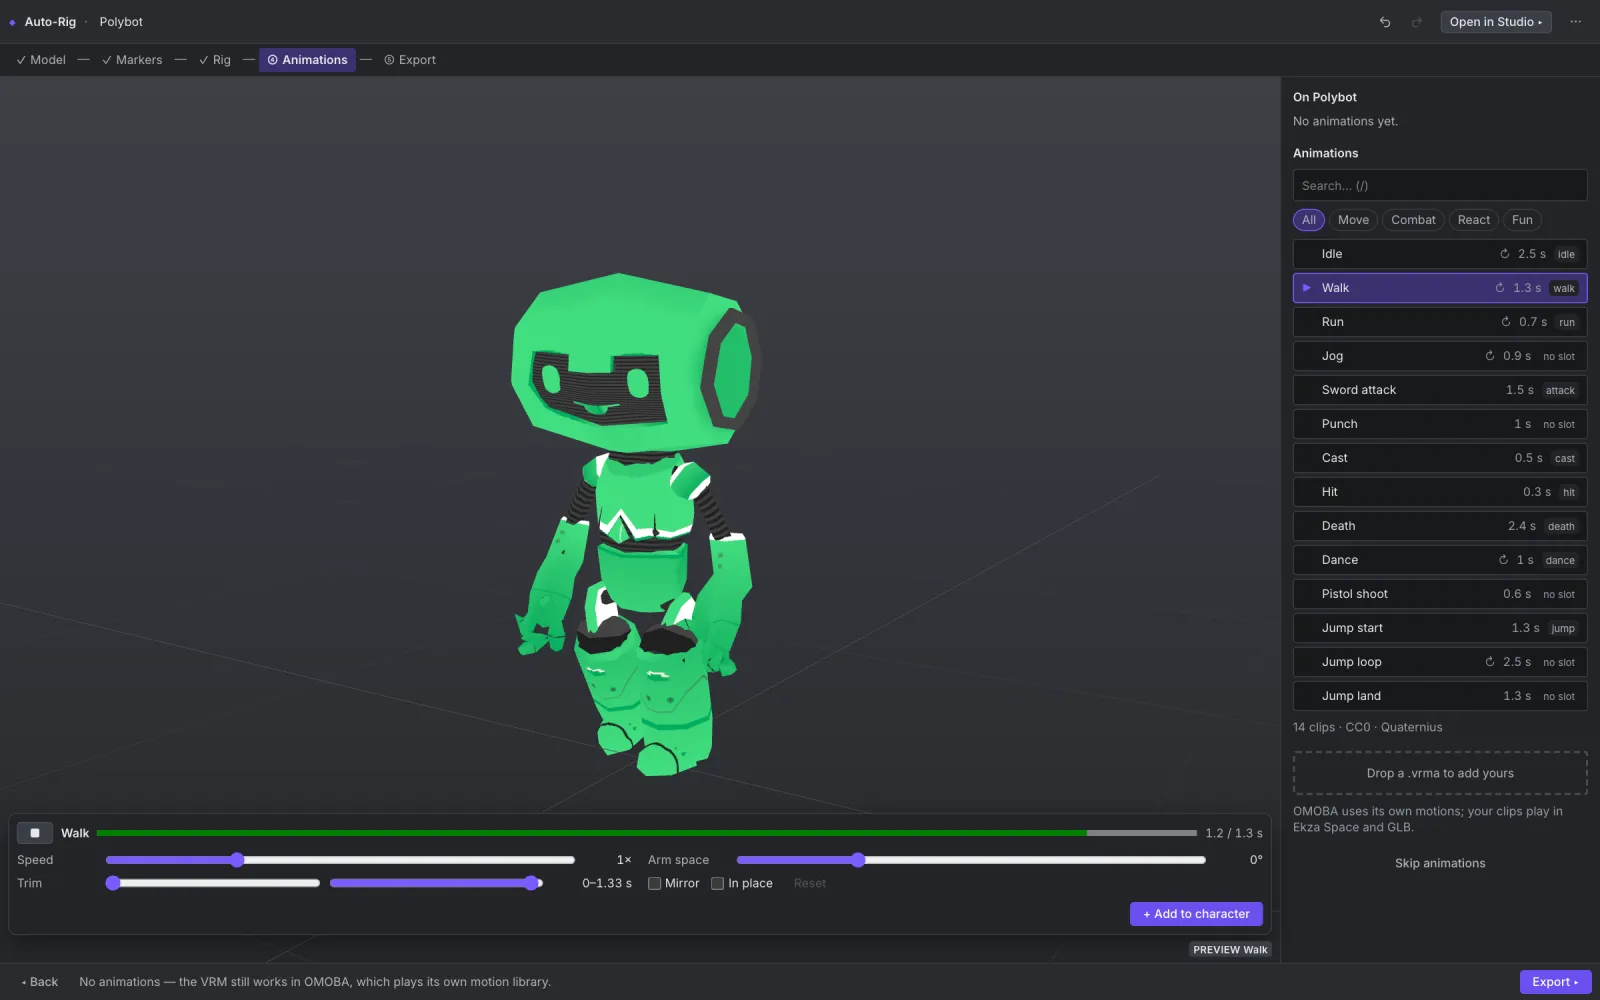Click the loop icon on the Idle row
The width and height of the screenshot is (1600, 1000).
[1504, 254]
